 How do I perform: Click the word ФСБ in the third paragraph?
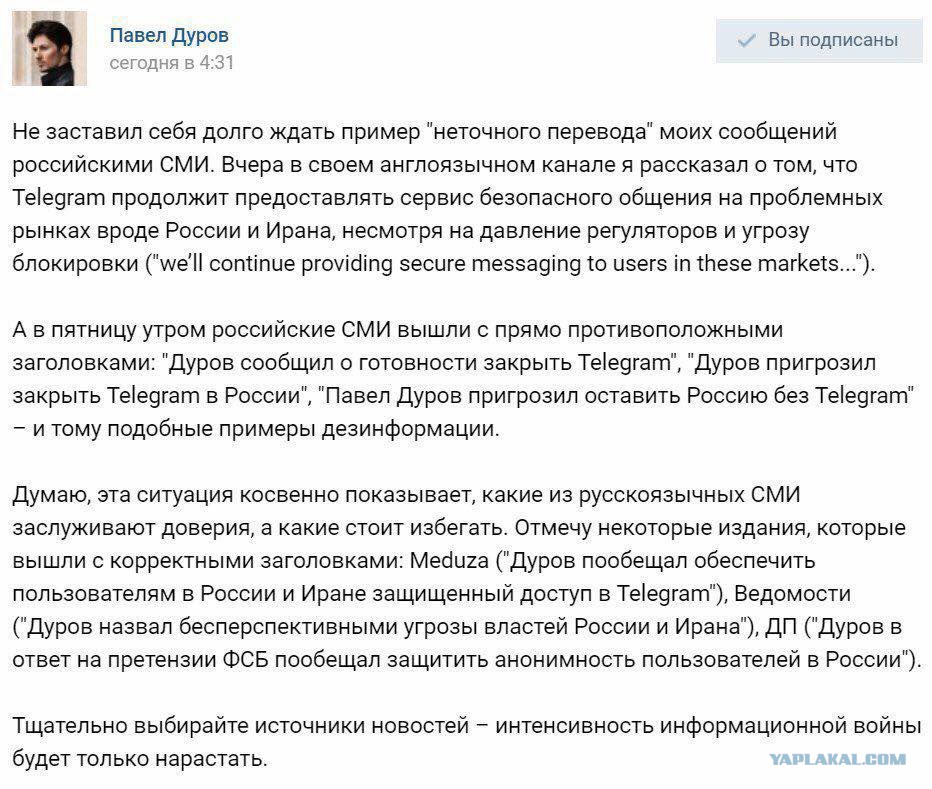(x=245, y=659)
